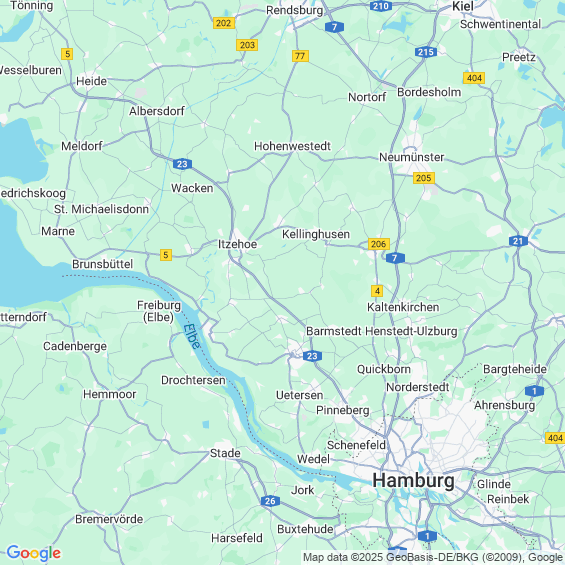Click the A210 shield near Rendsburg
Image resolution: width=565 pixels, height=565 pixels.
381,5
